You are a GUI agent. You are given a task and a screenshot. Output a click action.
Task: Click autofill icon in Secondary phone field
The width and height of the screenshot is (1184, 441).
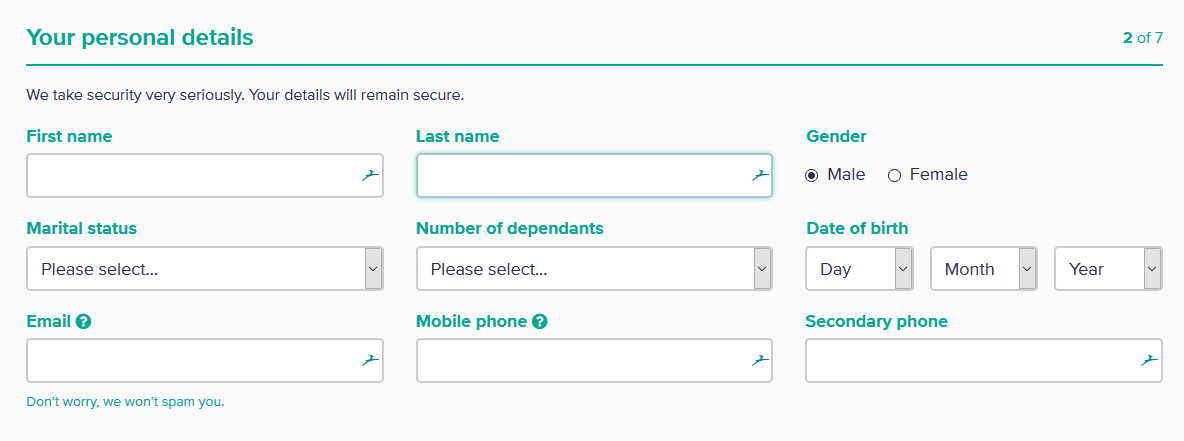pyautogui.click(x=1149, y=360)
